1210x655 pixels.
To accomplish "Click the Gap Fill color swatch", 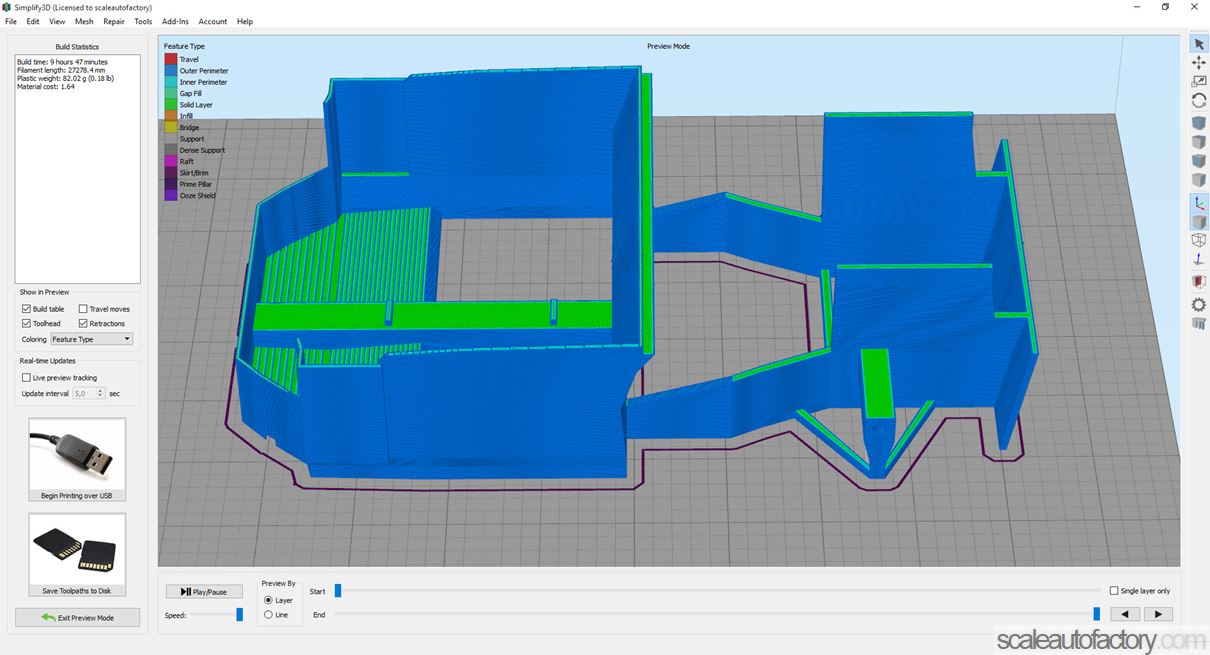I will click(171, 93).
